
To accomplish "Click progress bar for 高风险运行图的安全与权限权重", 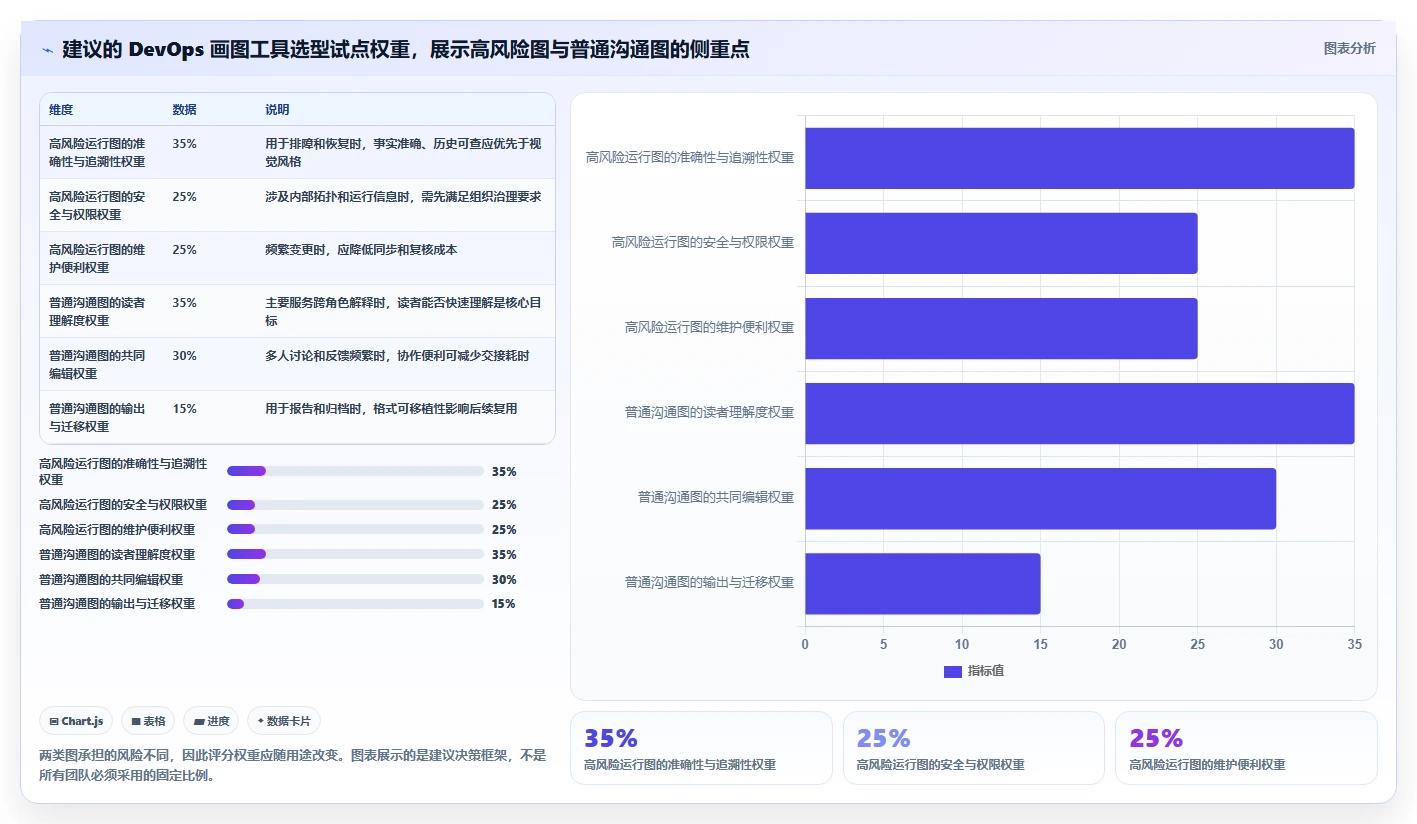I will (x=355, y=505).
